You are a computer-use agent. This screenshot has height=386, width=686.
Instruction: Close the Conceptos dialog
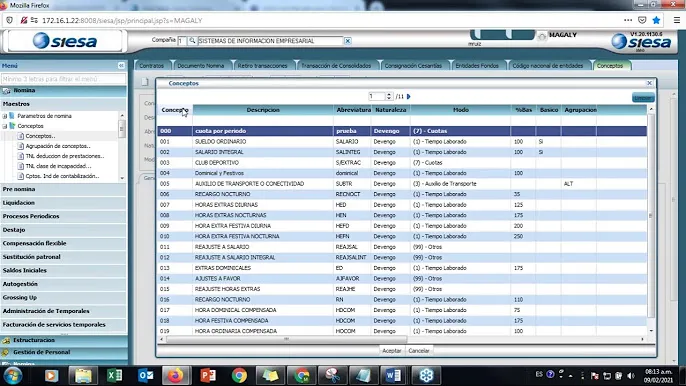click(650, 83)
